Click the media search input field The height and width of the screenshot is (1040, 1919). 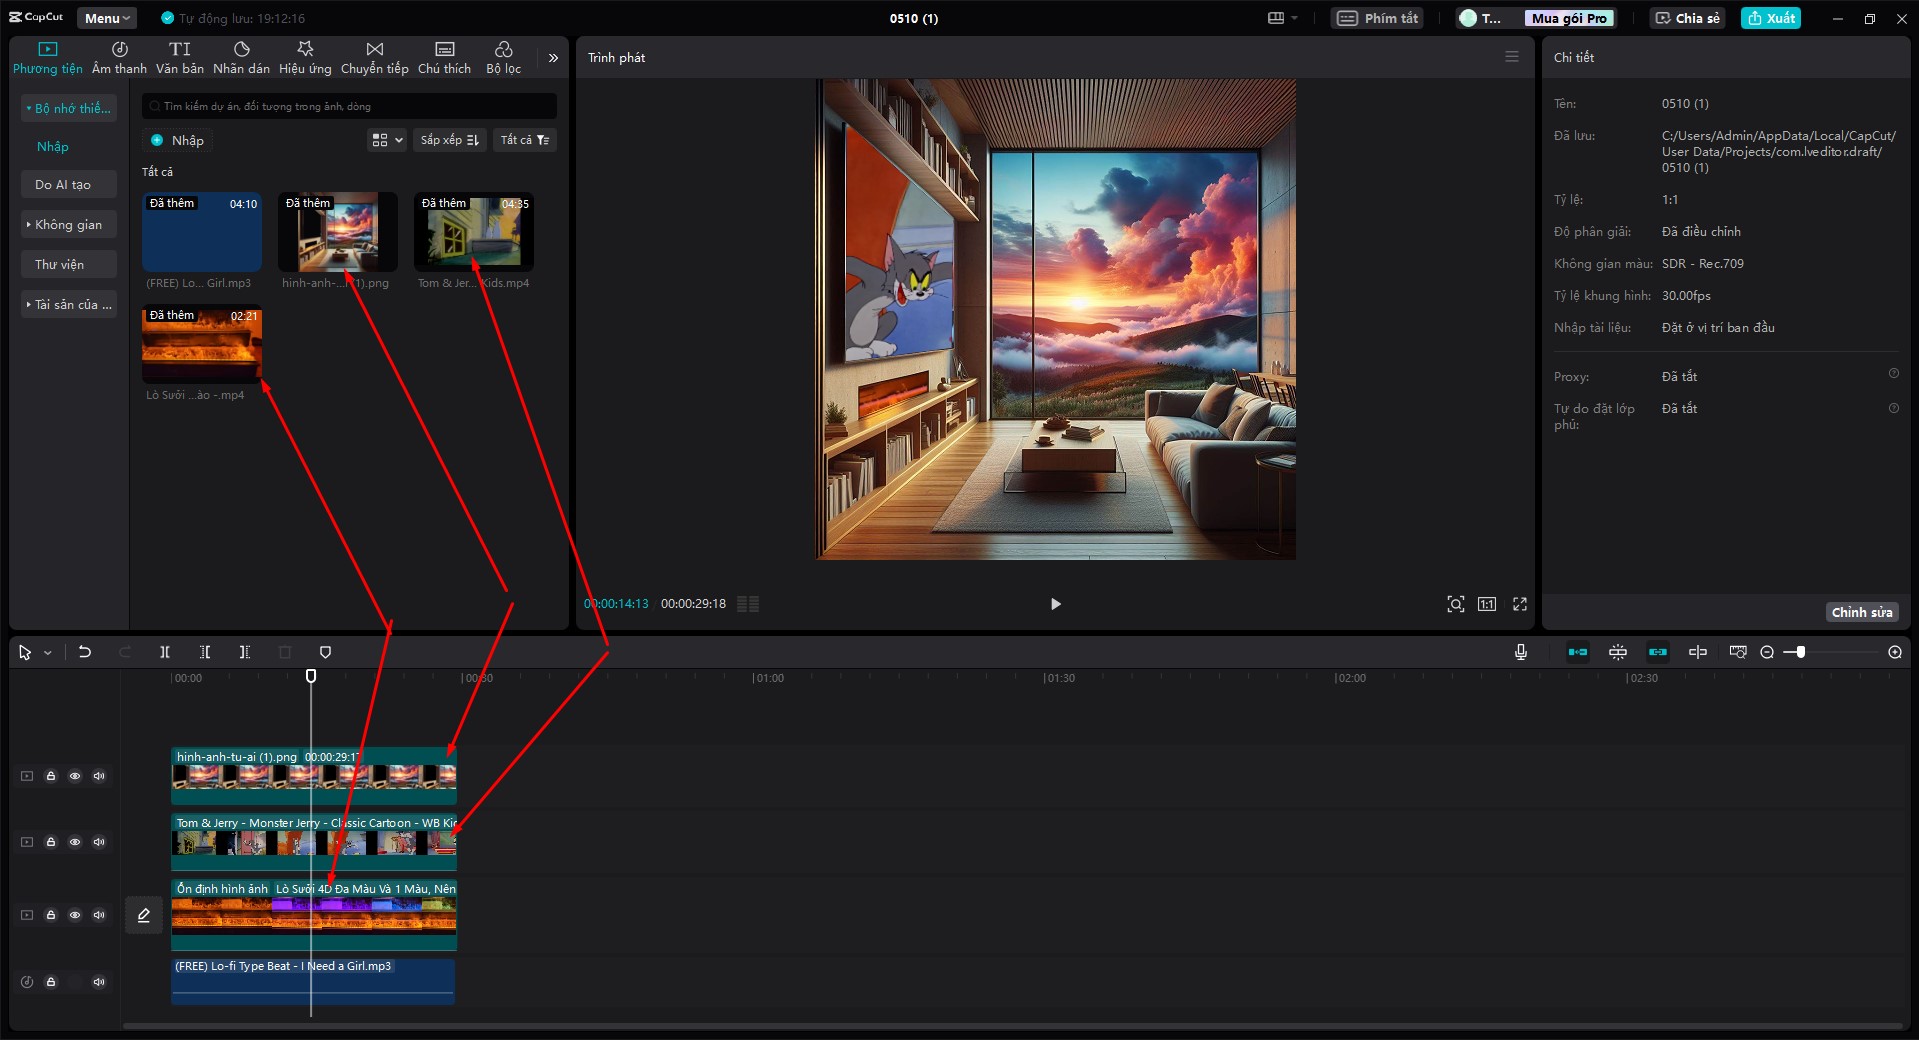click(x=349, y=106)
